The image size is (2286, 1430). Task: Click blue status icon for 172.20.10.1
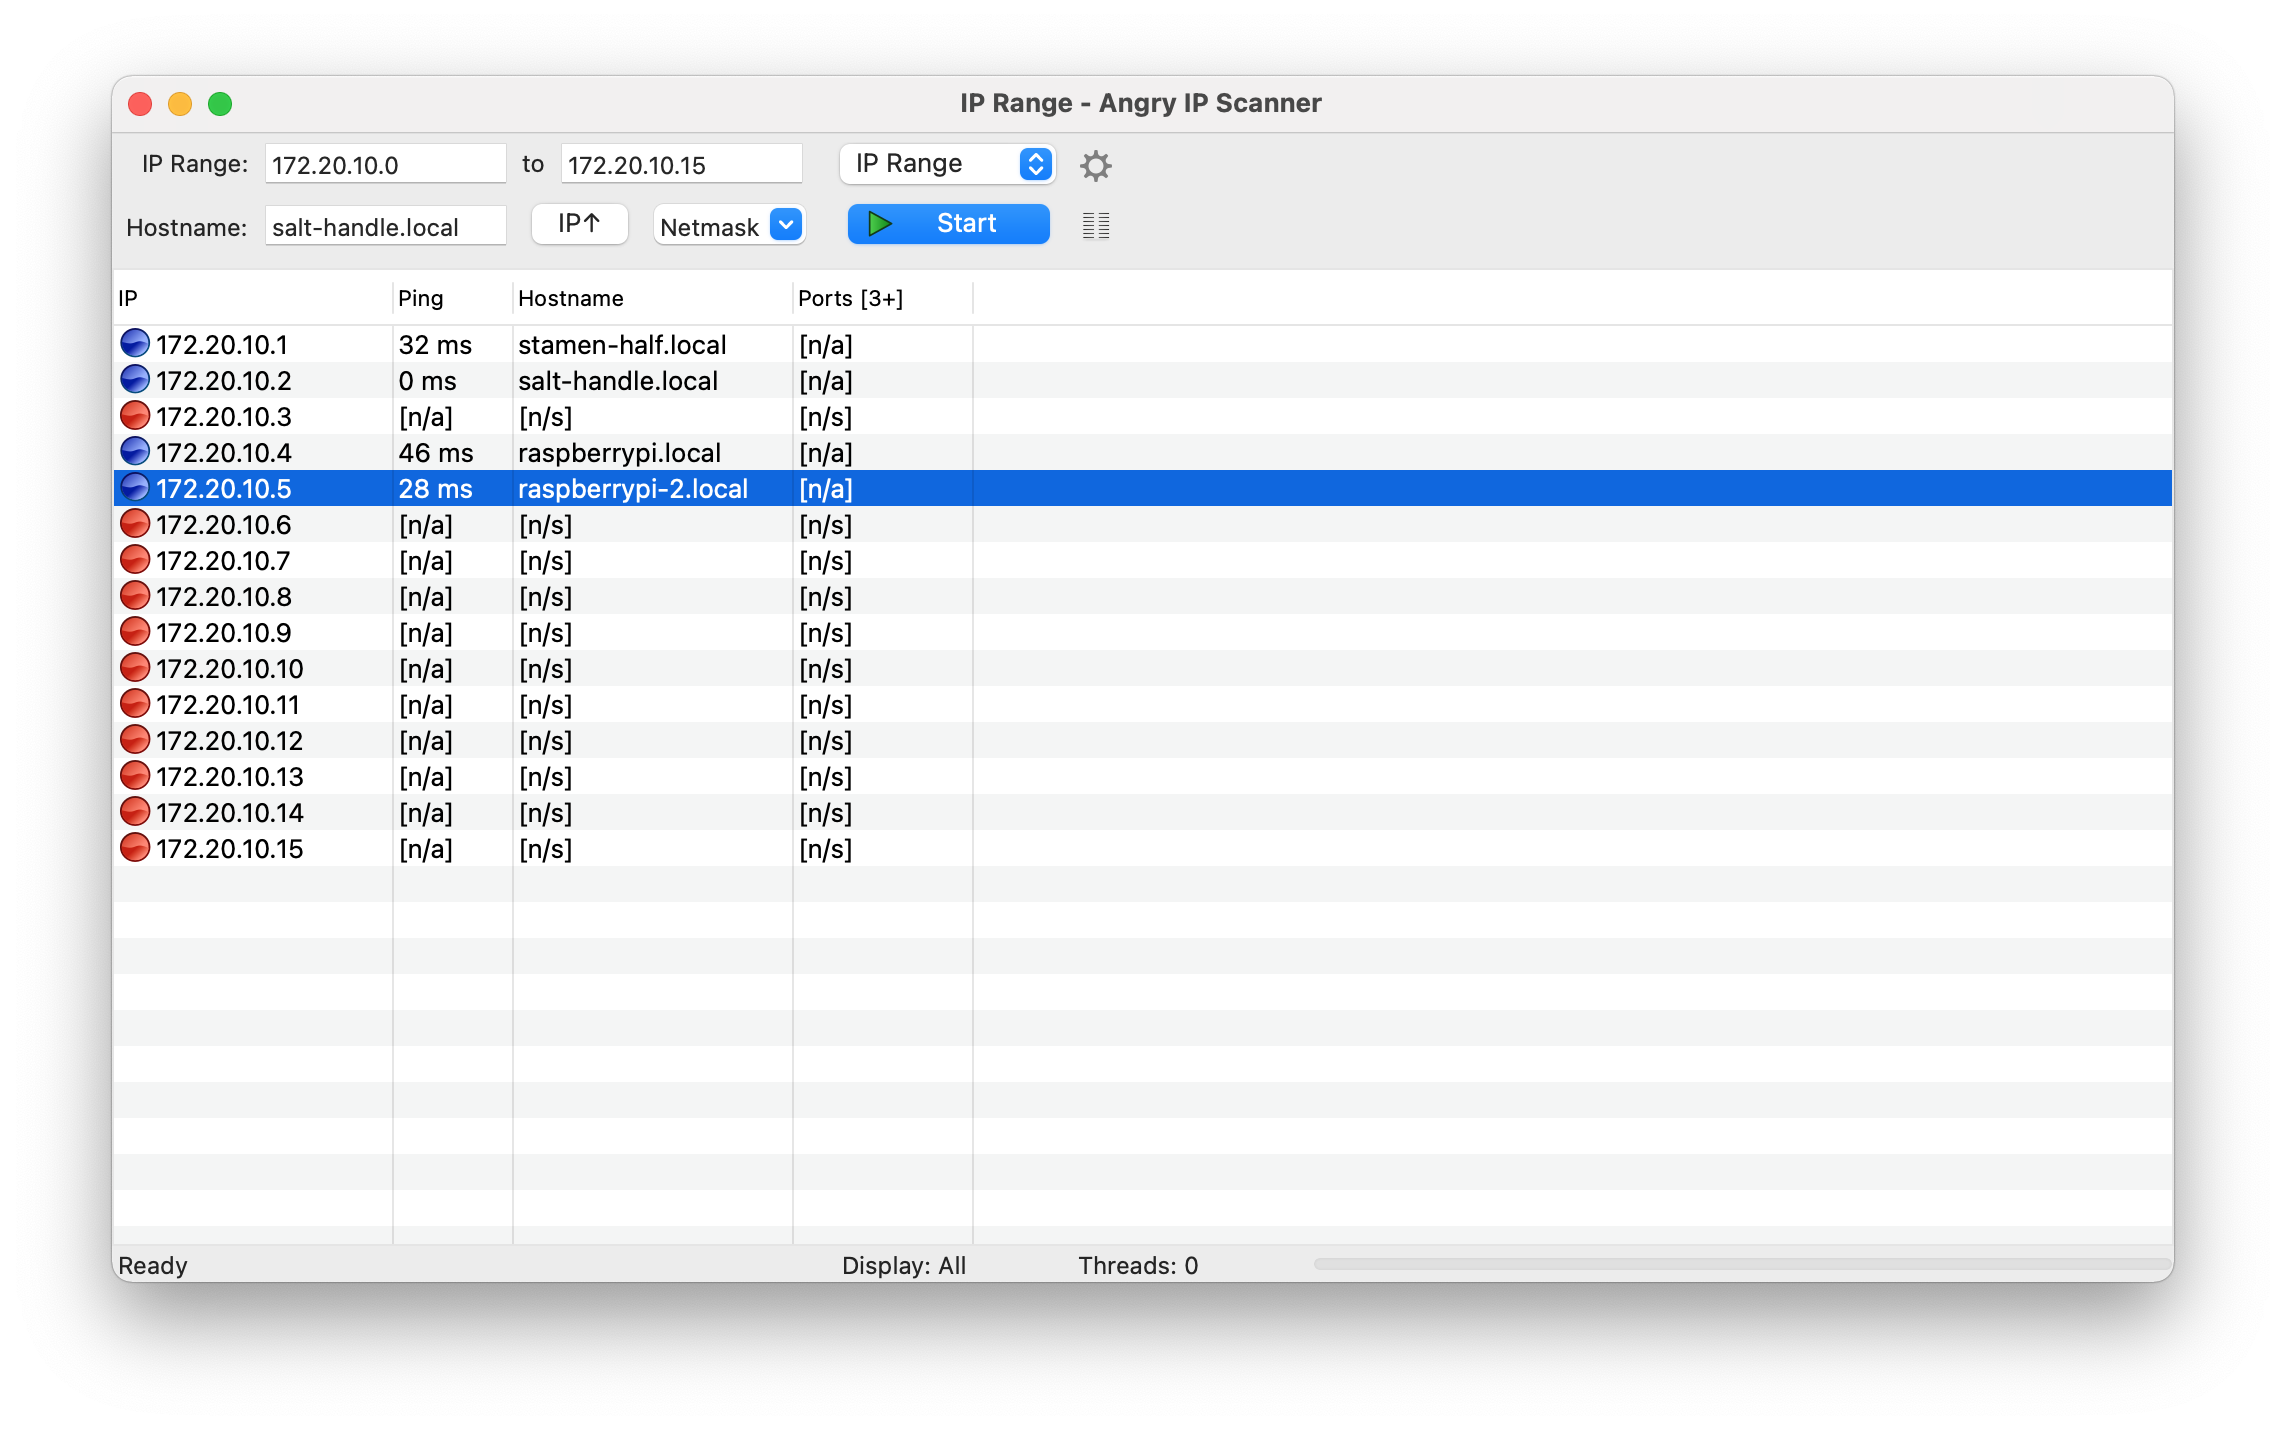[x=134, y=344]
